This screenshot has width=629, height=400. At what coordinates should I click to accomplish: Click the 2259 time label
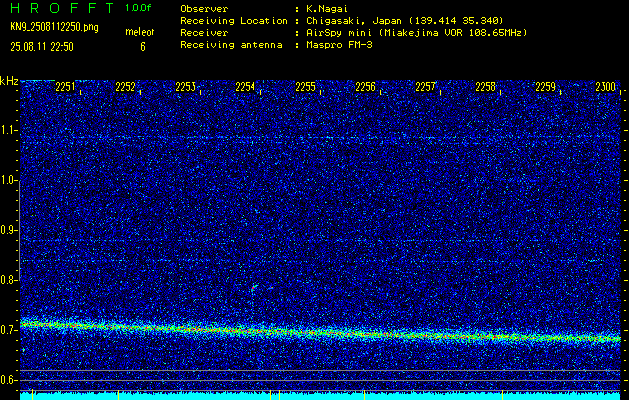tap(546, 86)
